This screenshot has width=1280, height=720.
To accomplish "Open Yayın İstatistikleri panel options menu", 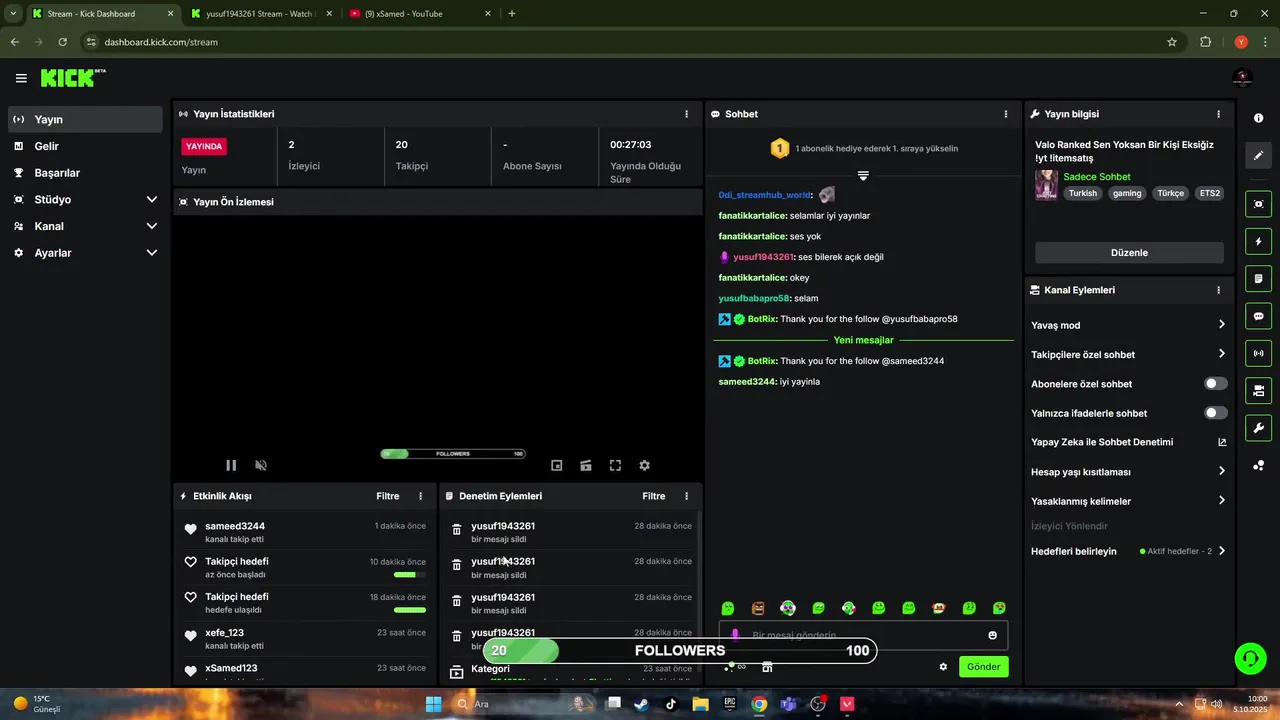I will click(x=686, y=114).
